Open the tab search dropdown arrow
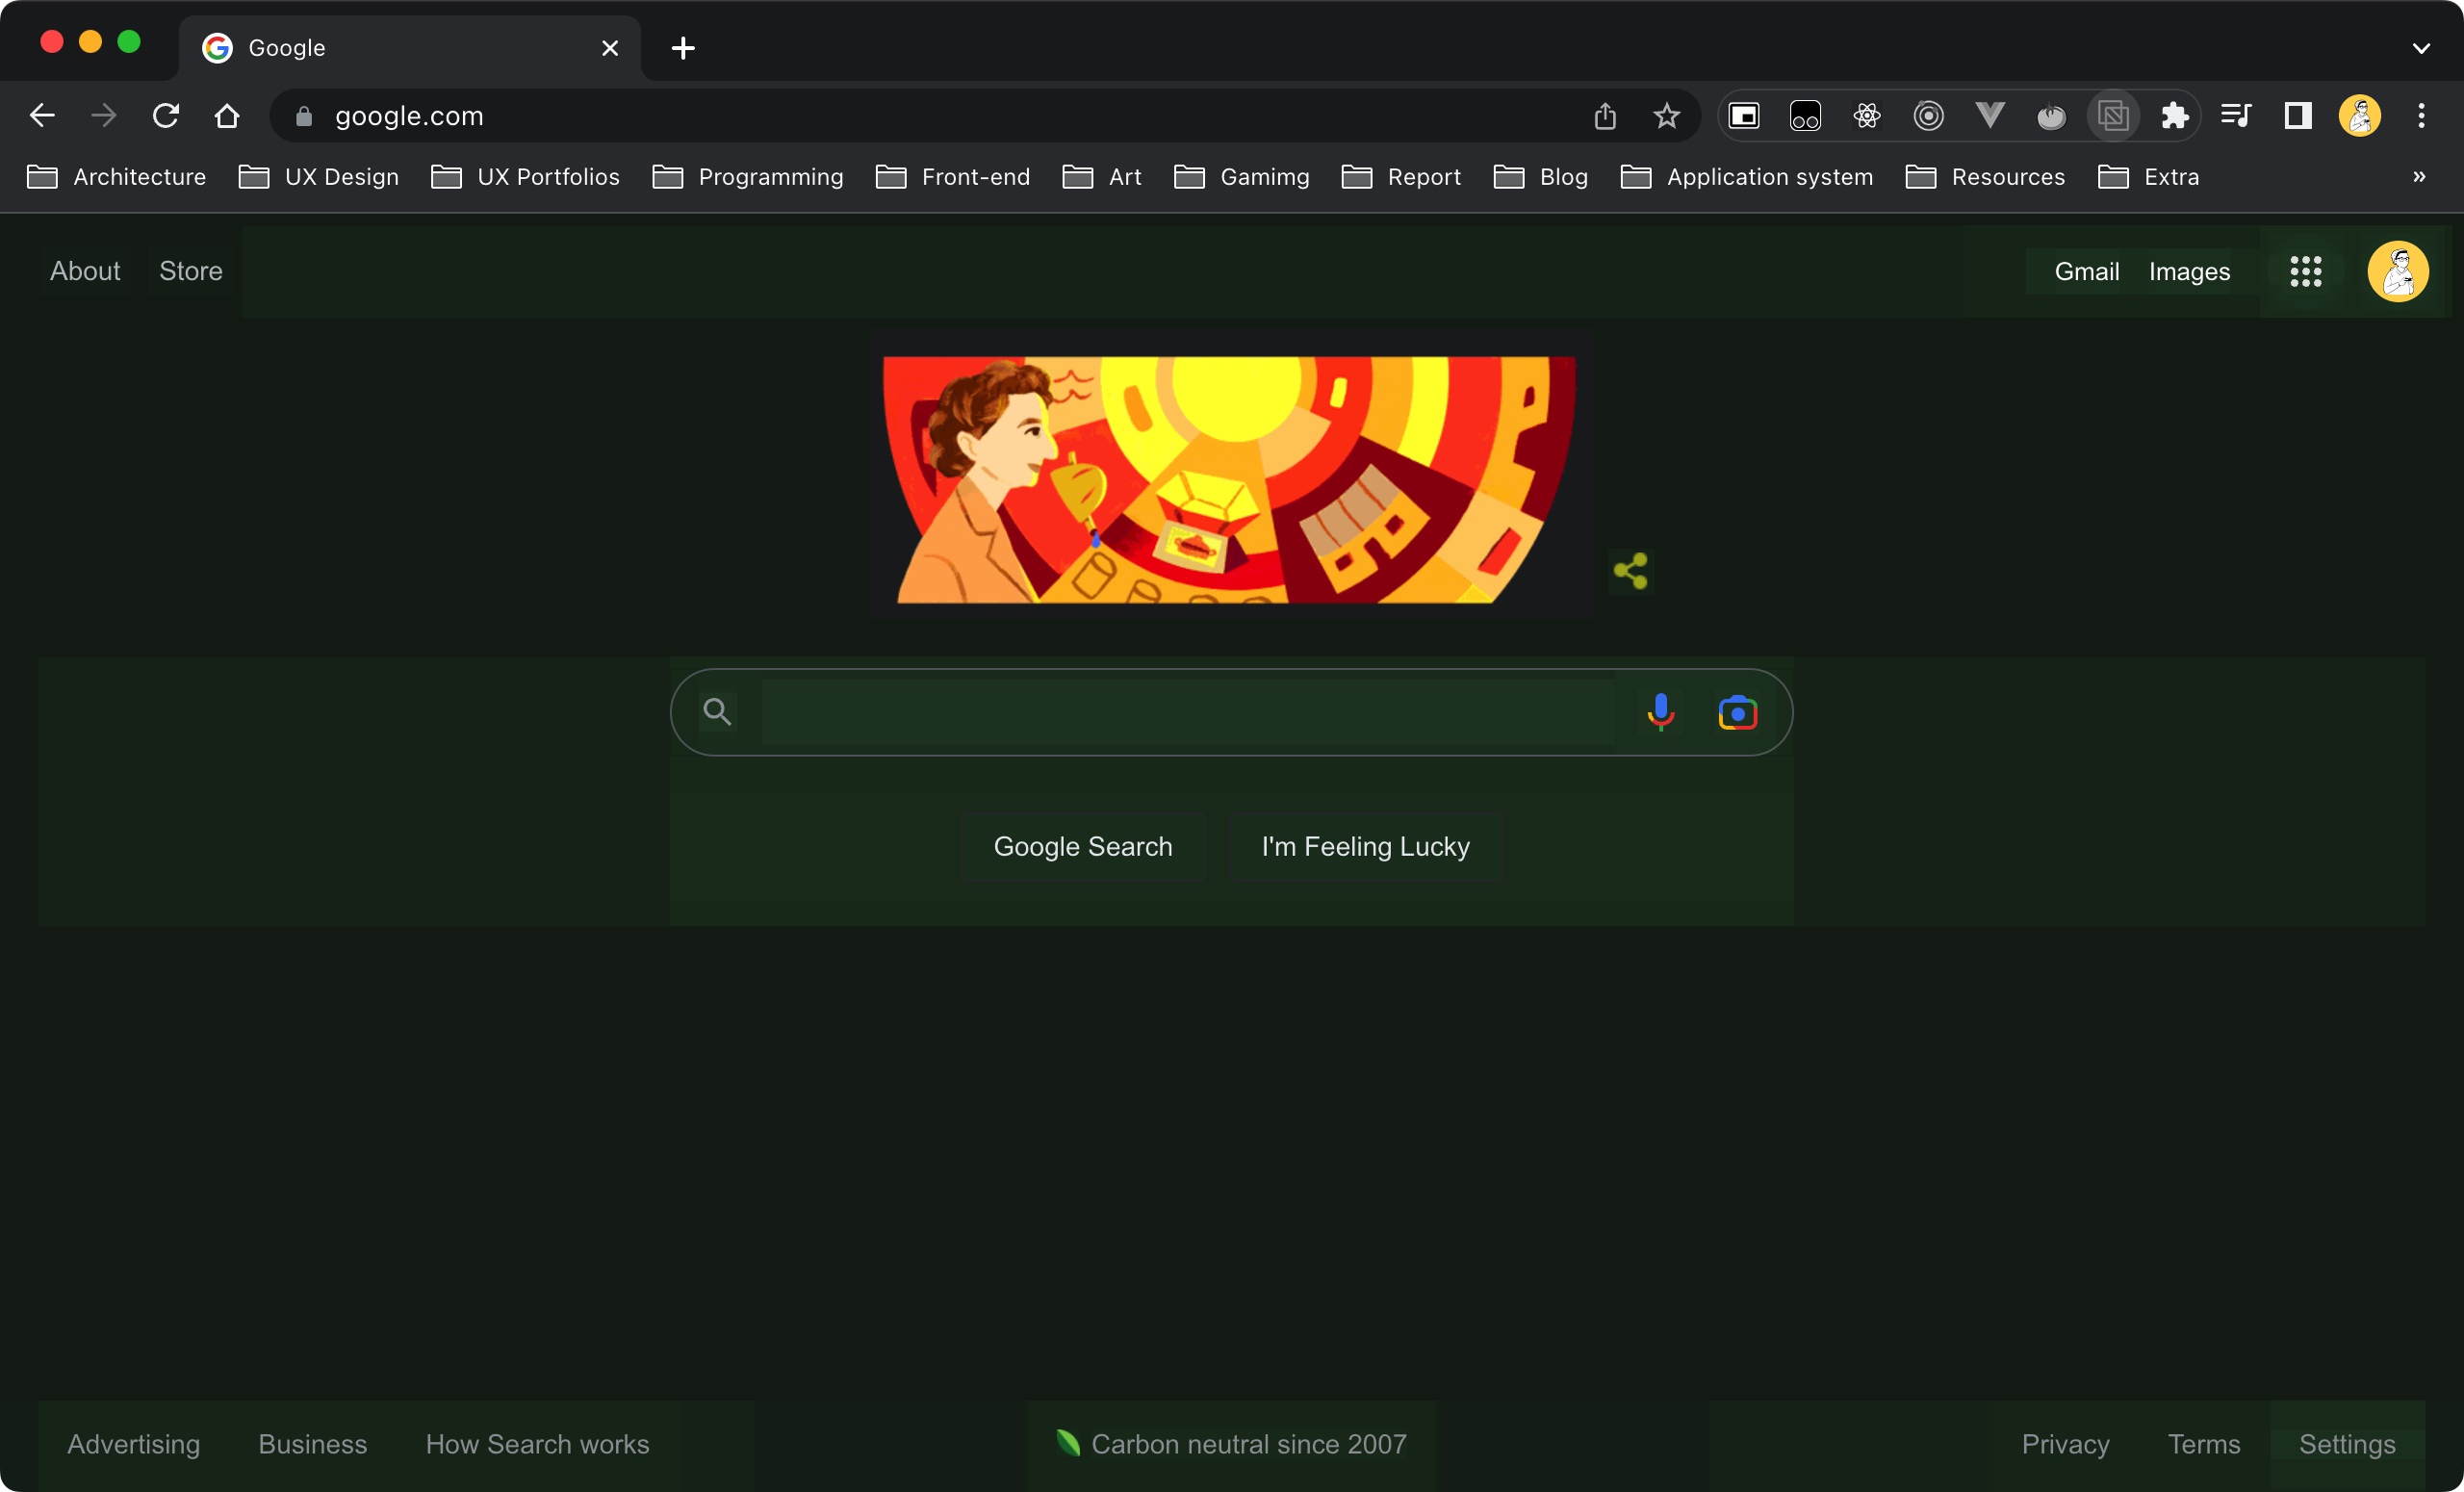This screenshot has height=1492, width=2464. pos(2422,48)
